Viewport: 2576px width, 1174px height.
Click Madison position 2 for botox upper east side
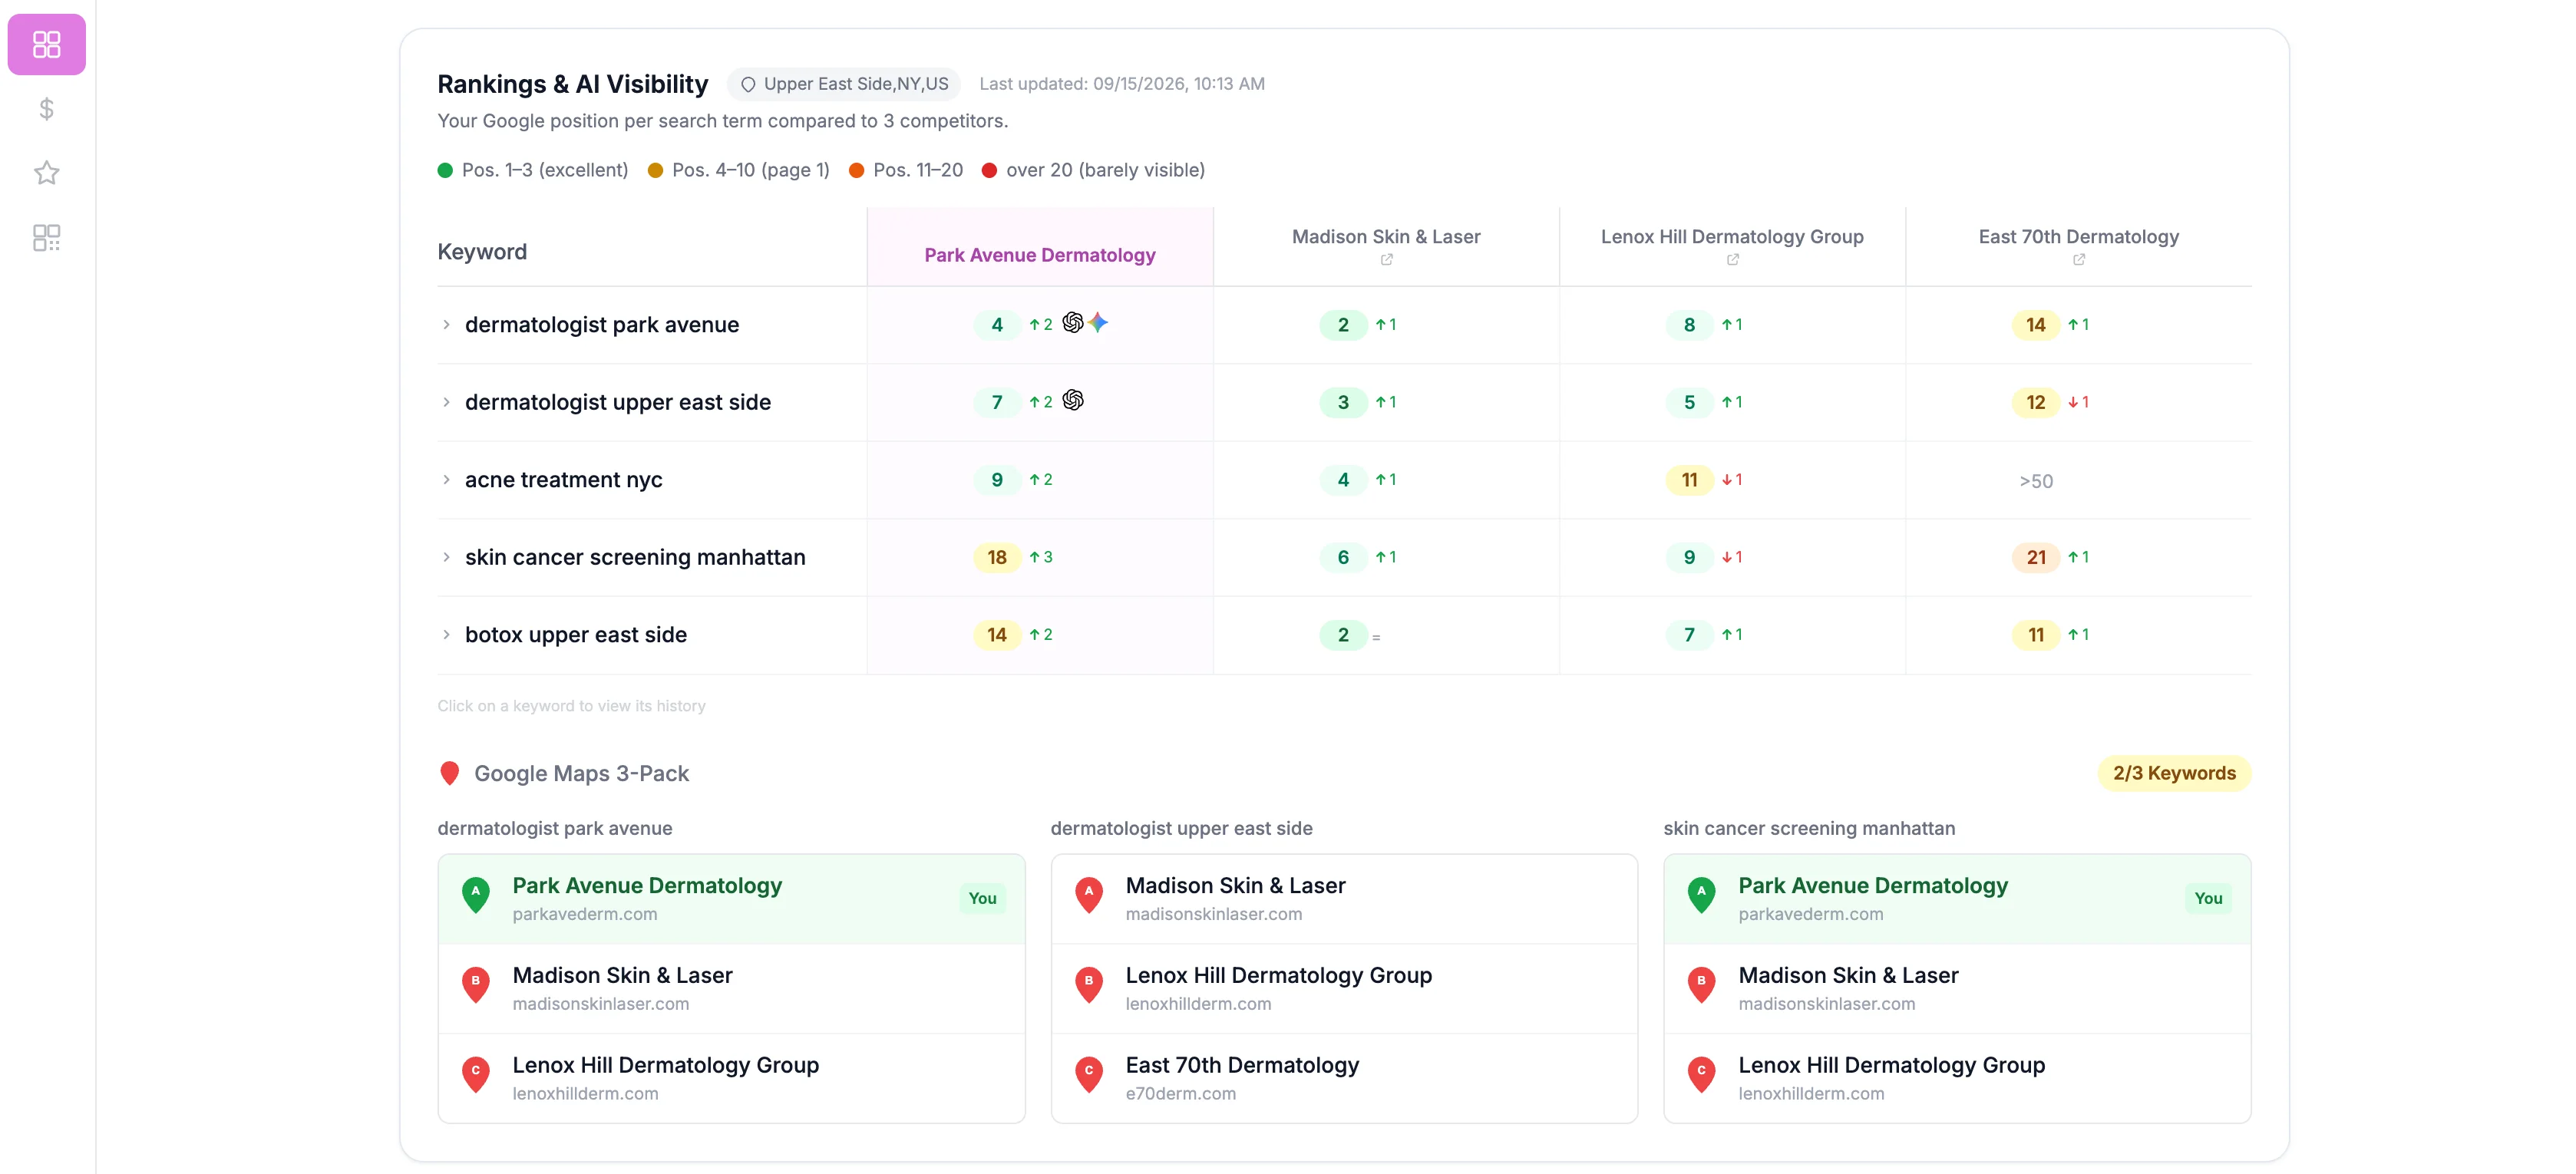[1343, 635]
